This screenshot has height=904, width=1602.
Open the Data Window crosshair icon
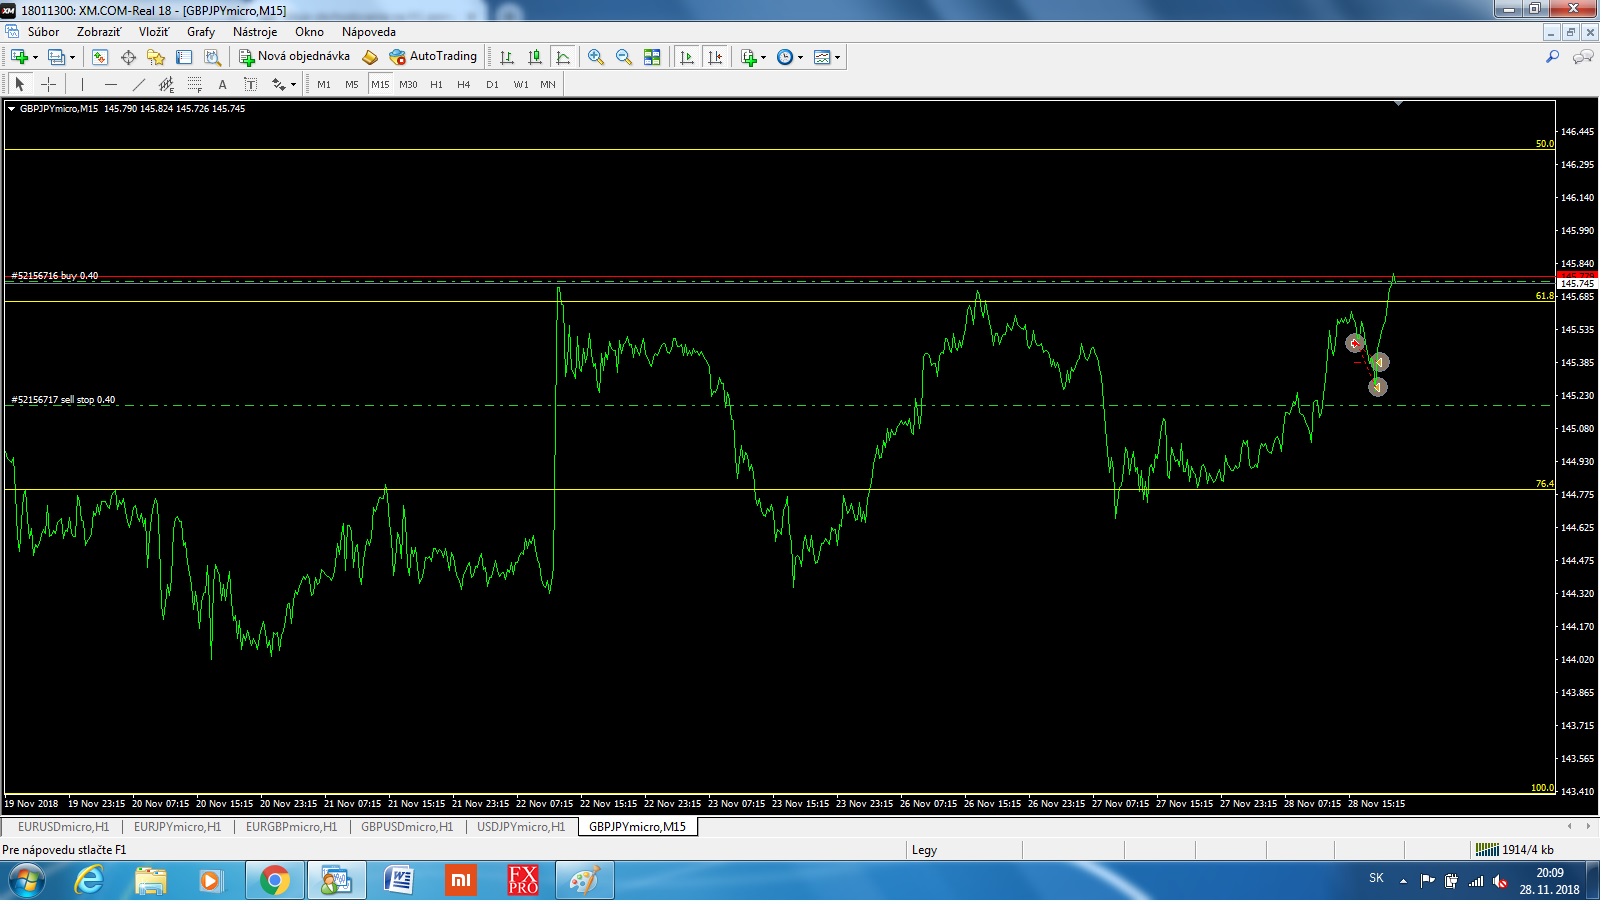128,57
